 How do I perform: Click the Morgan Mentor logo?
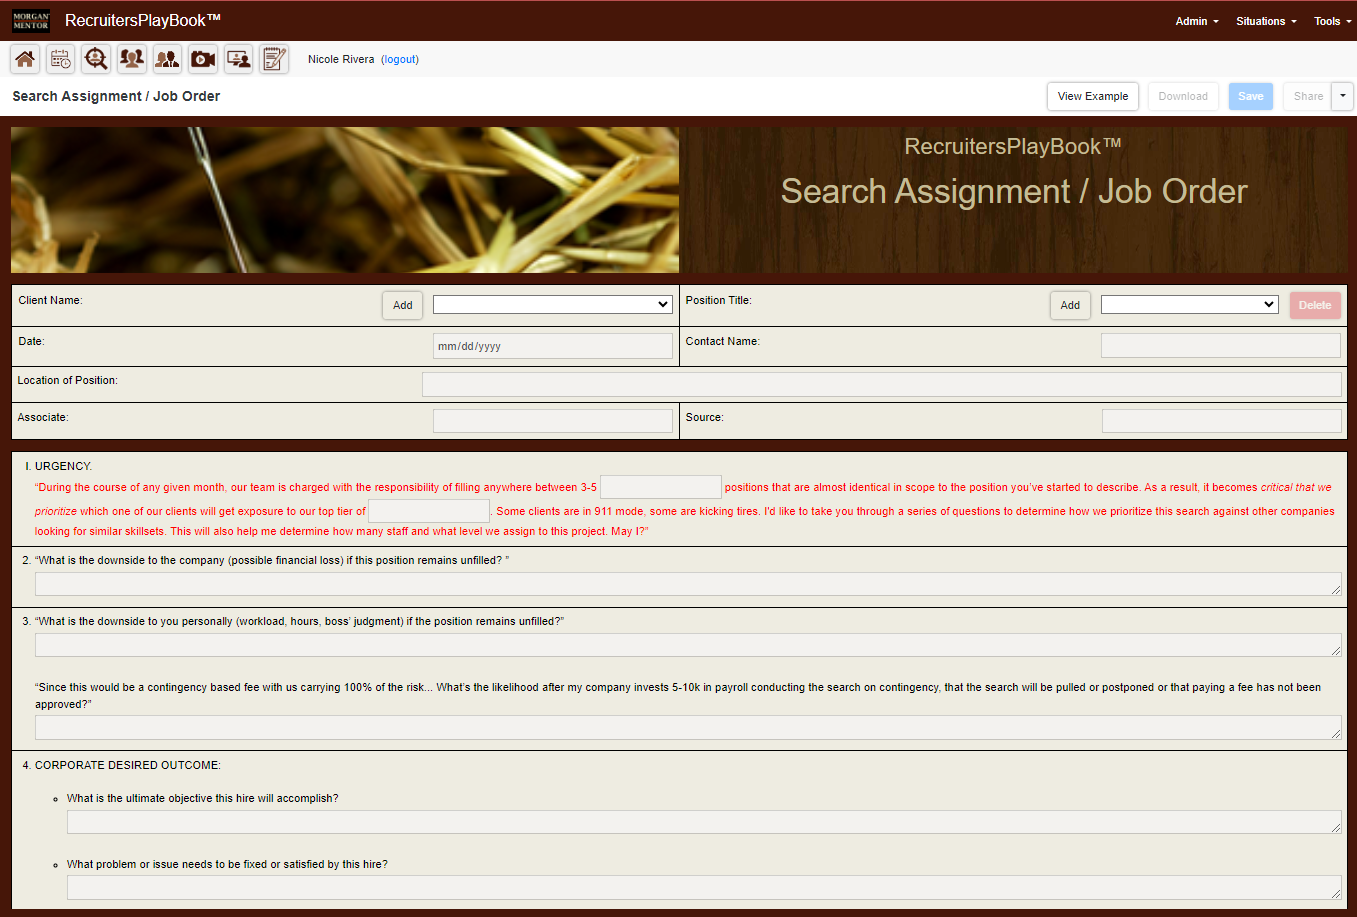pos(31,21)
